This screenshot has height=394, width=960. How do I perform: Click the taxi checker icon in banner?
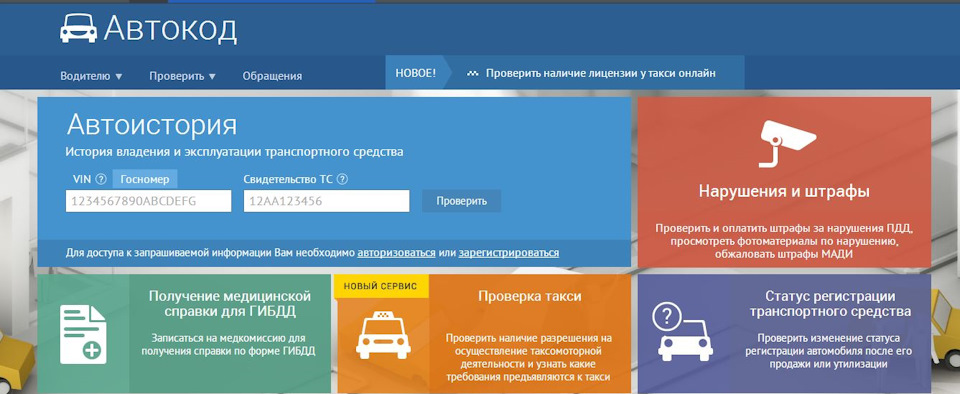click(472, 74)
